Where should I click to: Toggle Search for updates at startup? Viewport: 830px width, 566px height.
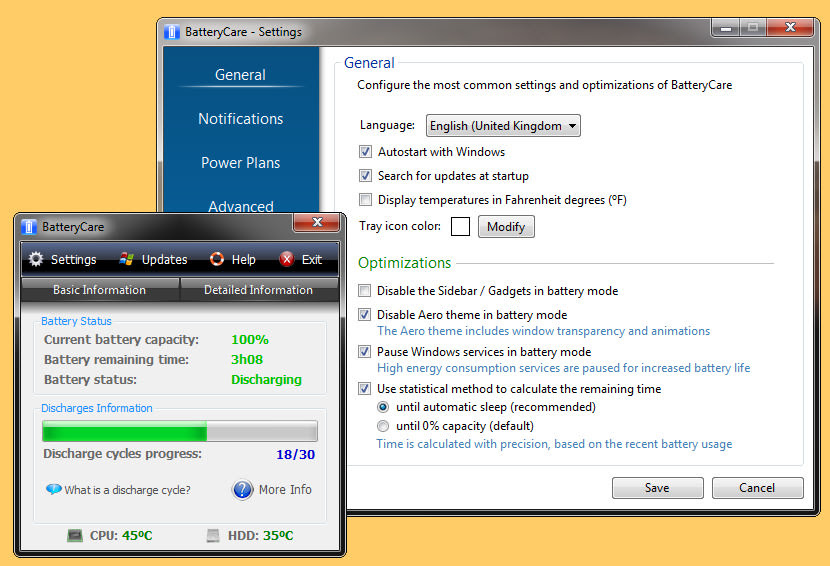365,176
